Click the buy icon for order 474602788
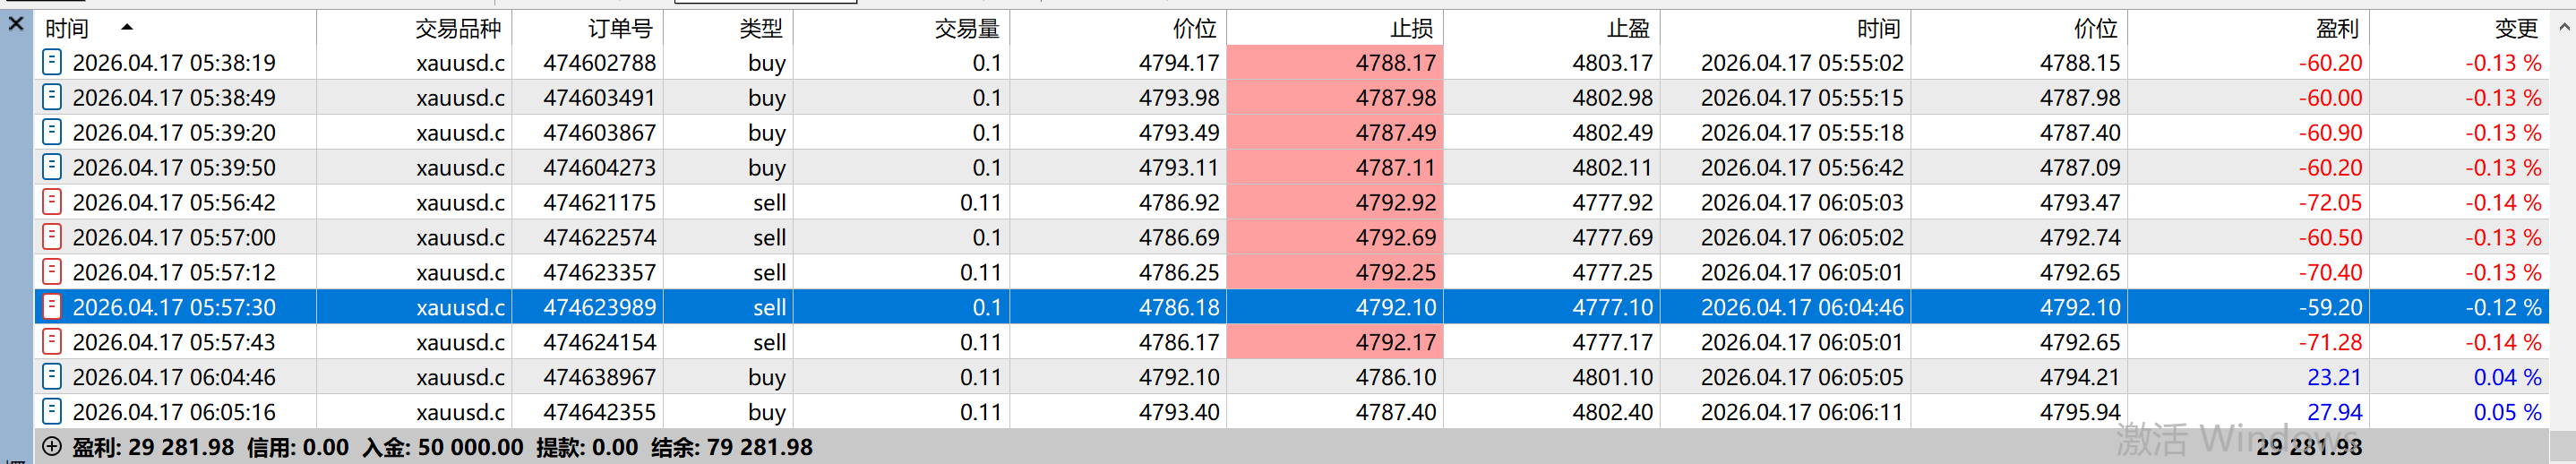 [x=52, y=62]
